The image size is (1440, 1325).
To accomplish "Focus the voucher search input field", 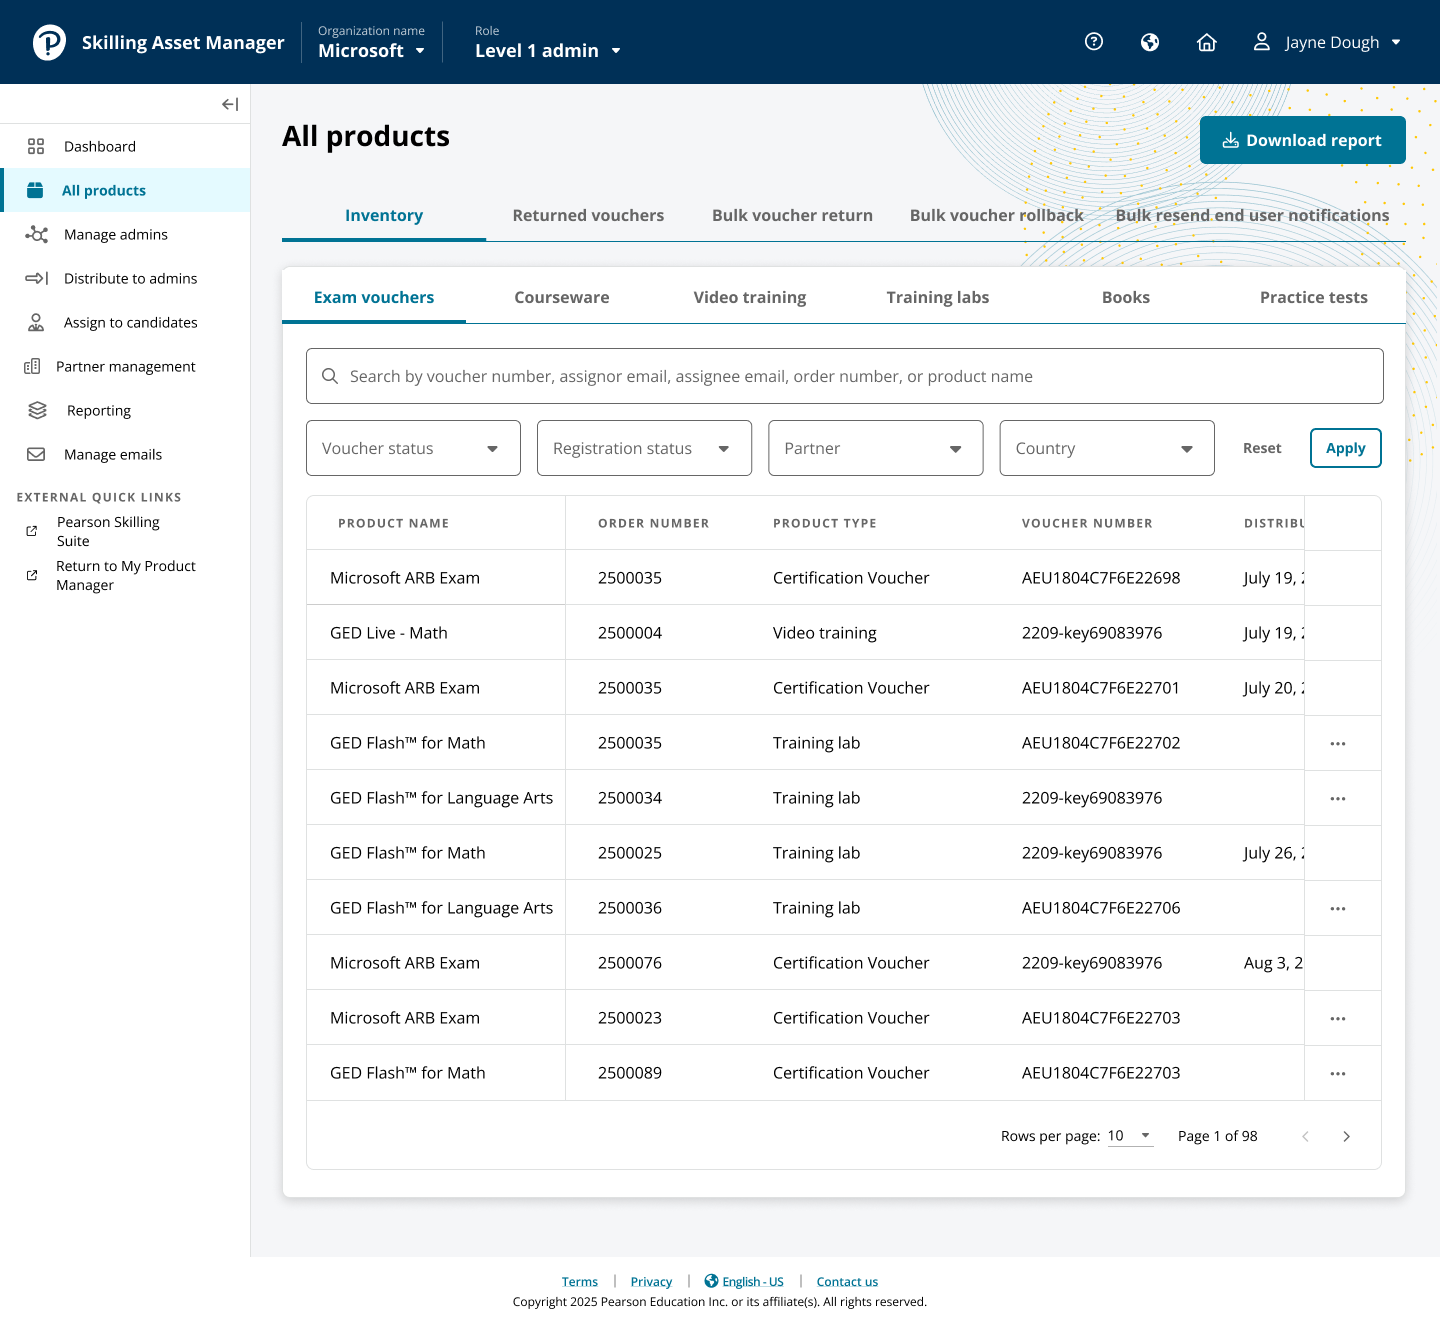I will tap(845, 376).
